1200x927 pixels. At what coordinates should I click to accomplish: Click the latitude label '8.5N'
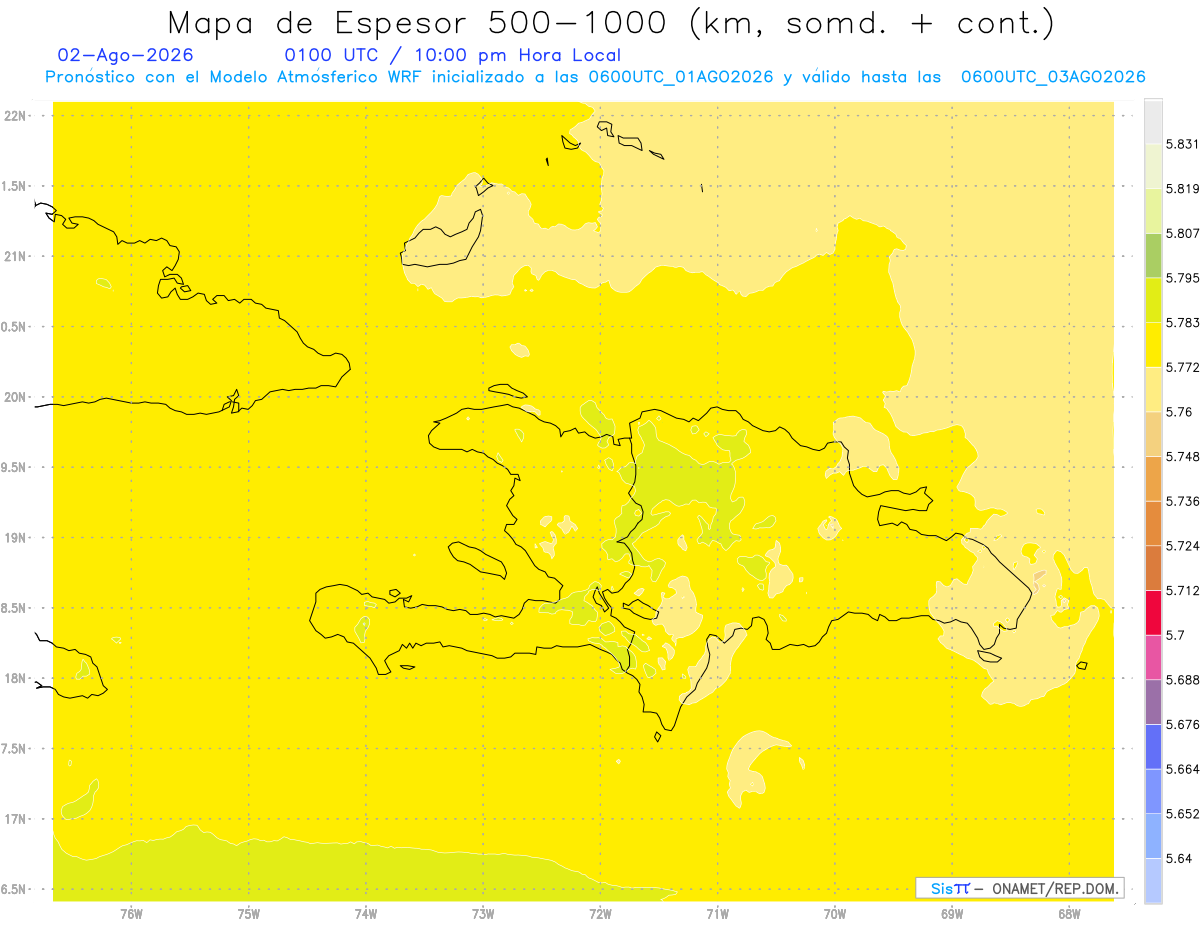click(x=14, y=608)
